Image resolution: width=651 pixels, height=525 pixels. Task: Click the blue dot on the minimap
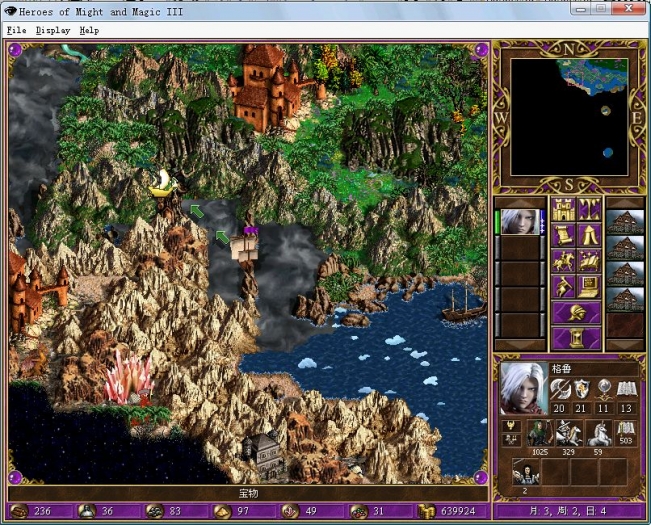pyautogui.click(x=608, y=153)
